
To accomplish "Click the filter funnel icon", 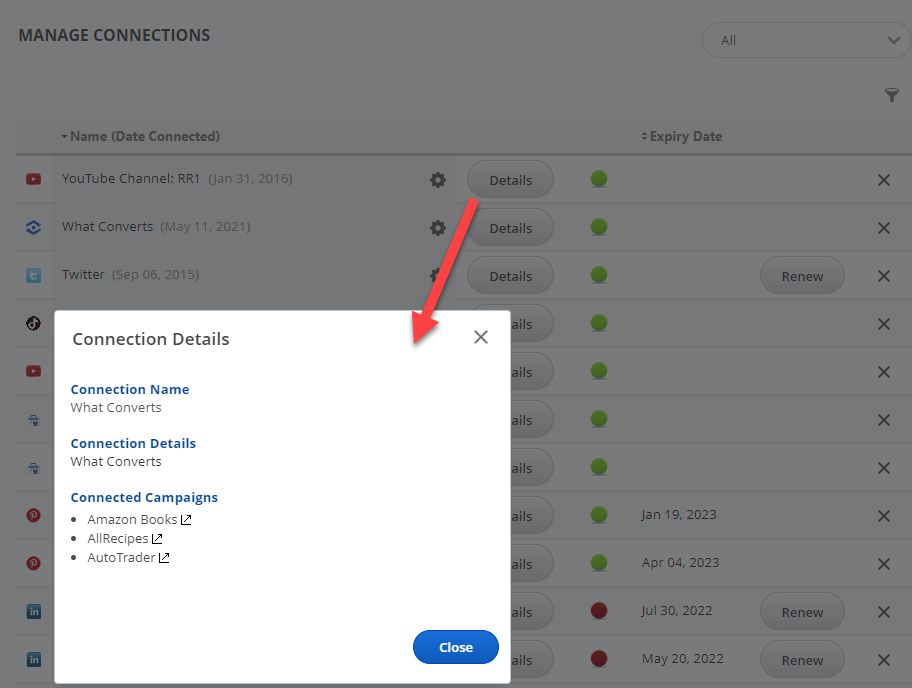I will (892, 95).
